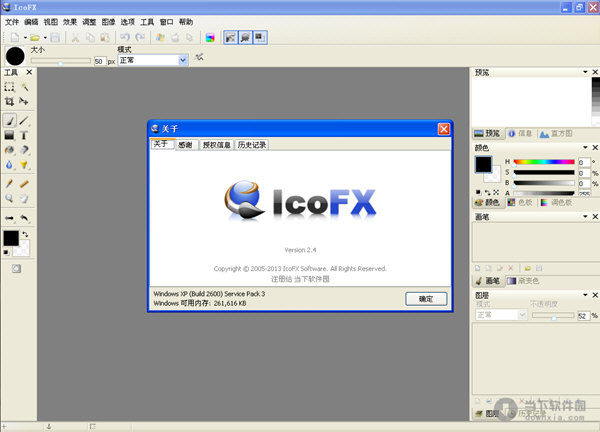Select the rectangular selection tool
Image resolution: width=600 pixels, height=432 pixels.
(x=9, y=87)
